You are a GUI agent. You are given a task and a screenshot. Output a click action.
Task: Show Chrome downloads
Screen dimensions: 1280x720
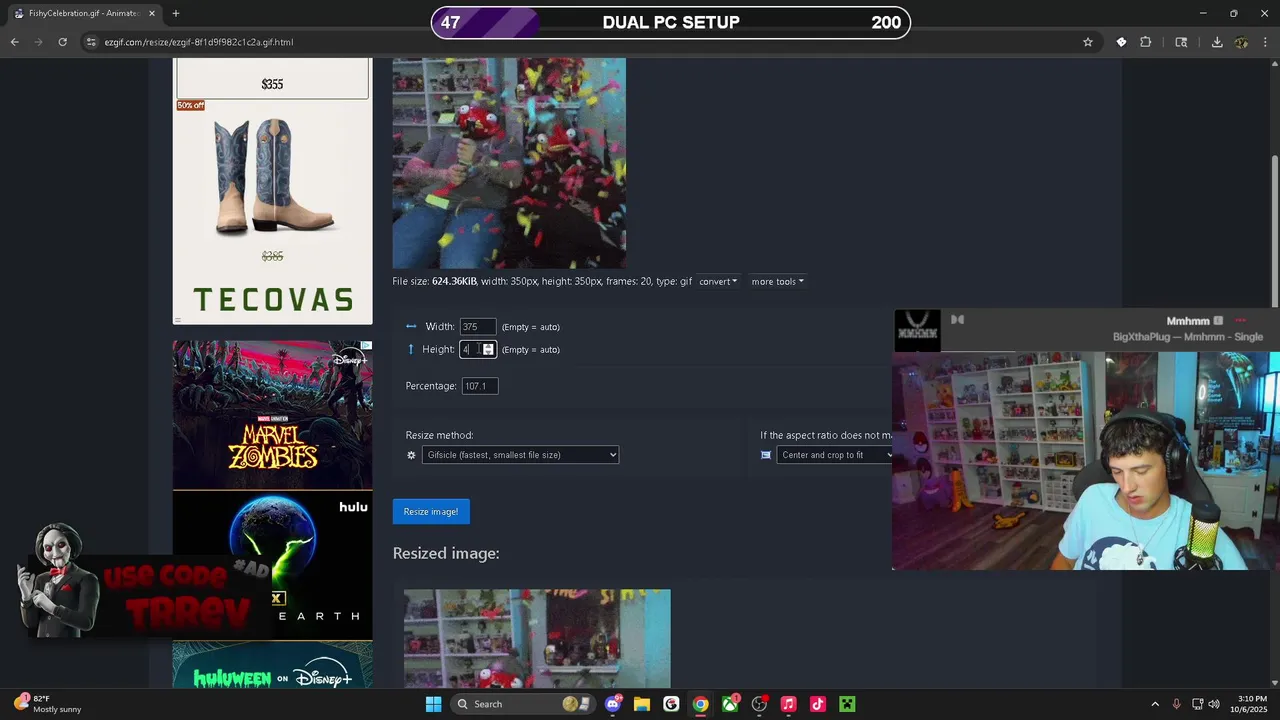coord(1217,42)
